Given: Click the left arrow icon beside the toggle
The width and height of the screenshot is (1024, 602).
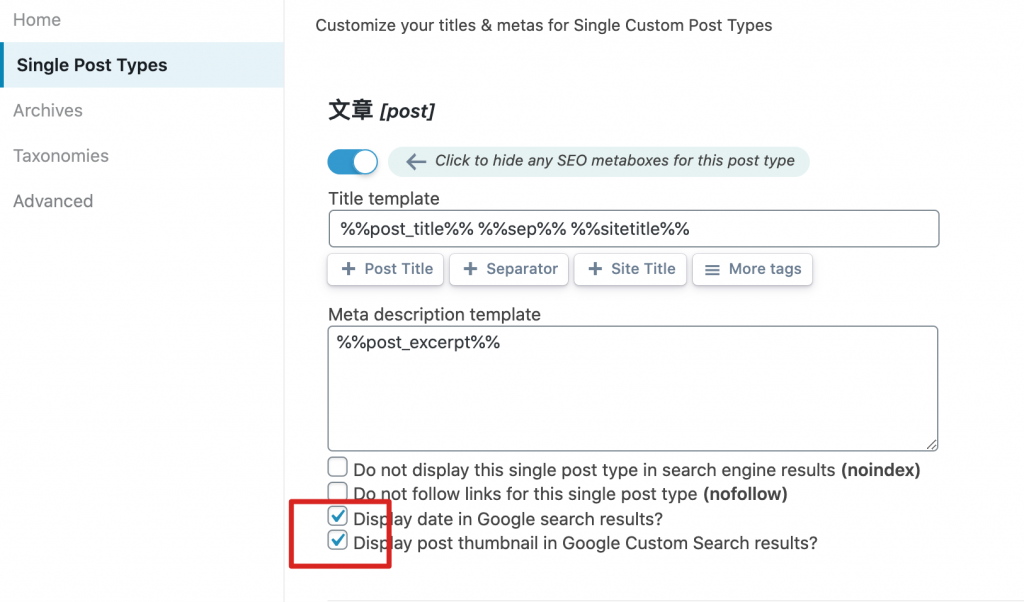Looking at the screenshot, I should [x=415, y=161].
